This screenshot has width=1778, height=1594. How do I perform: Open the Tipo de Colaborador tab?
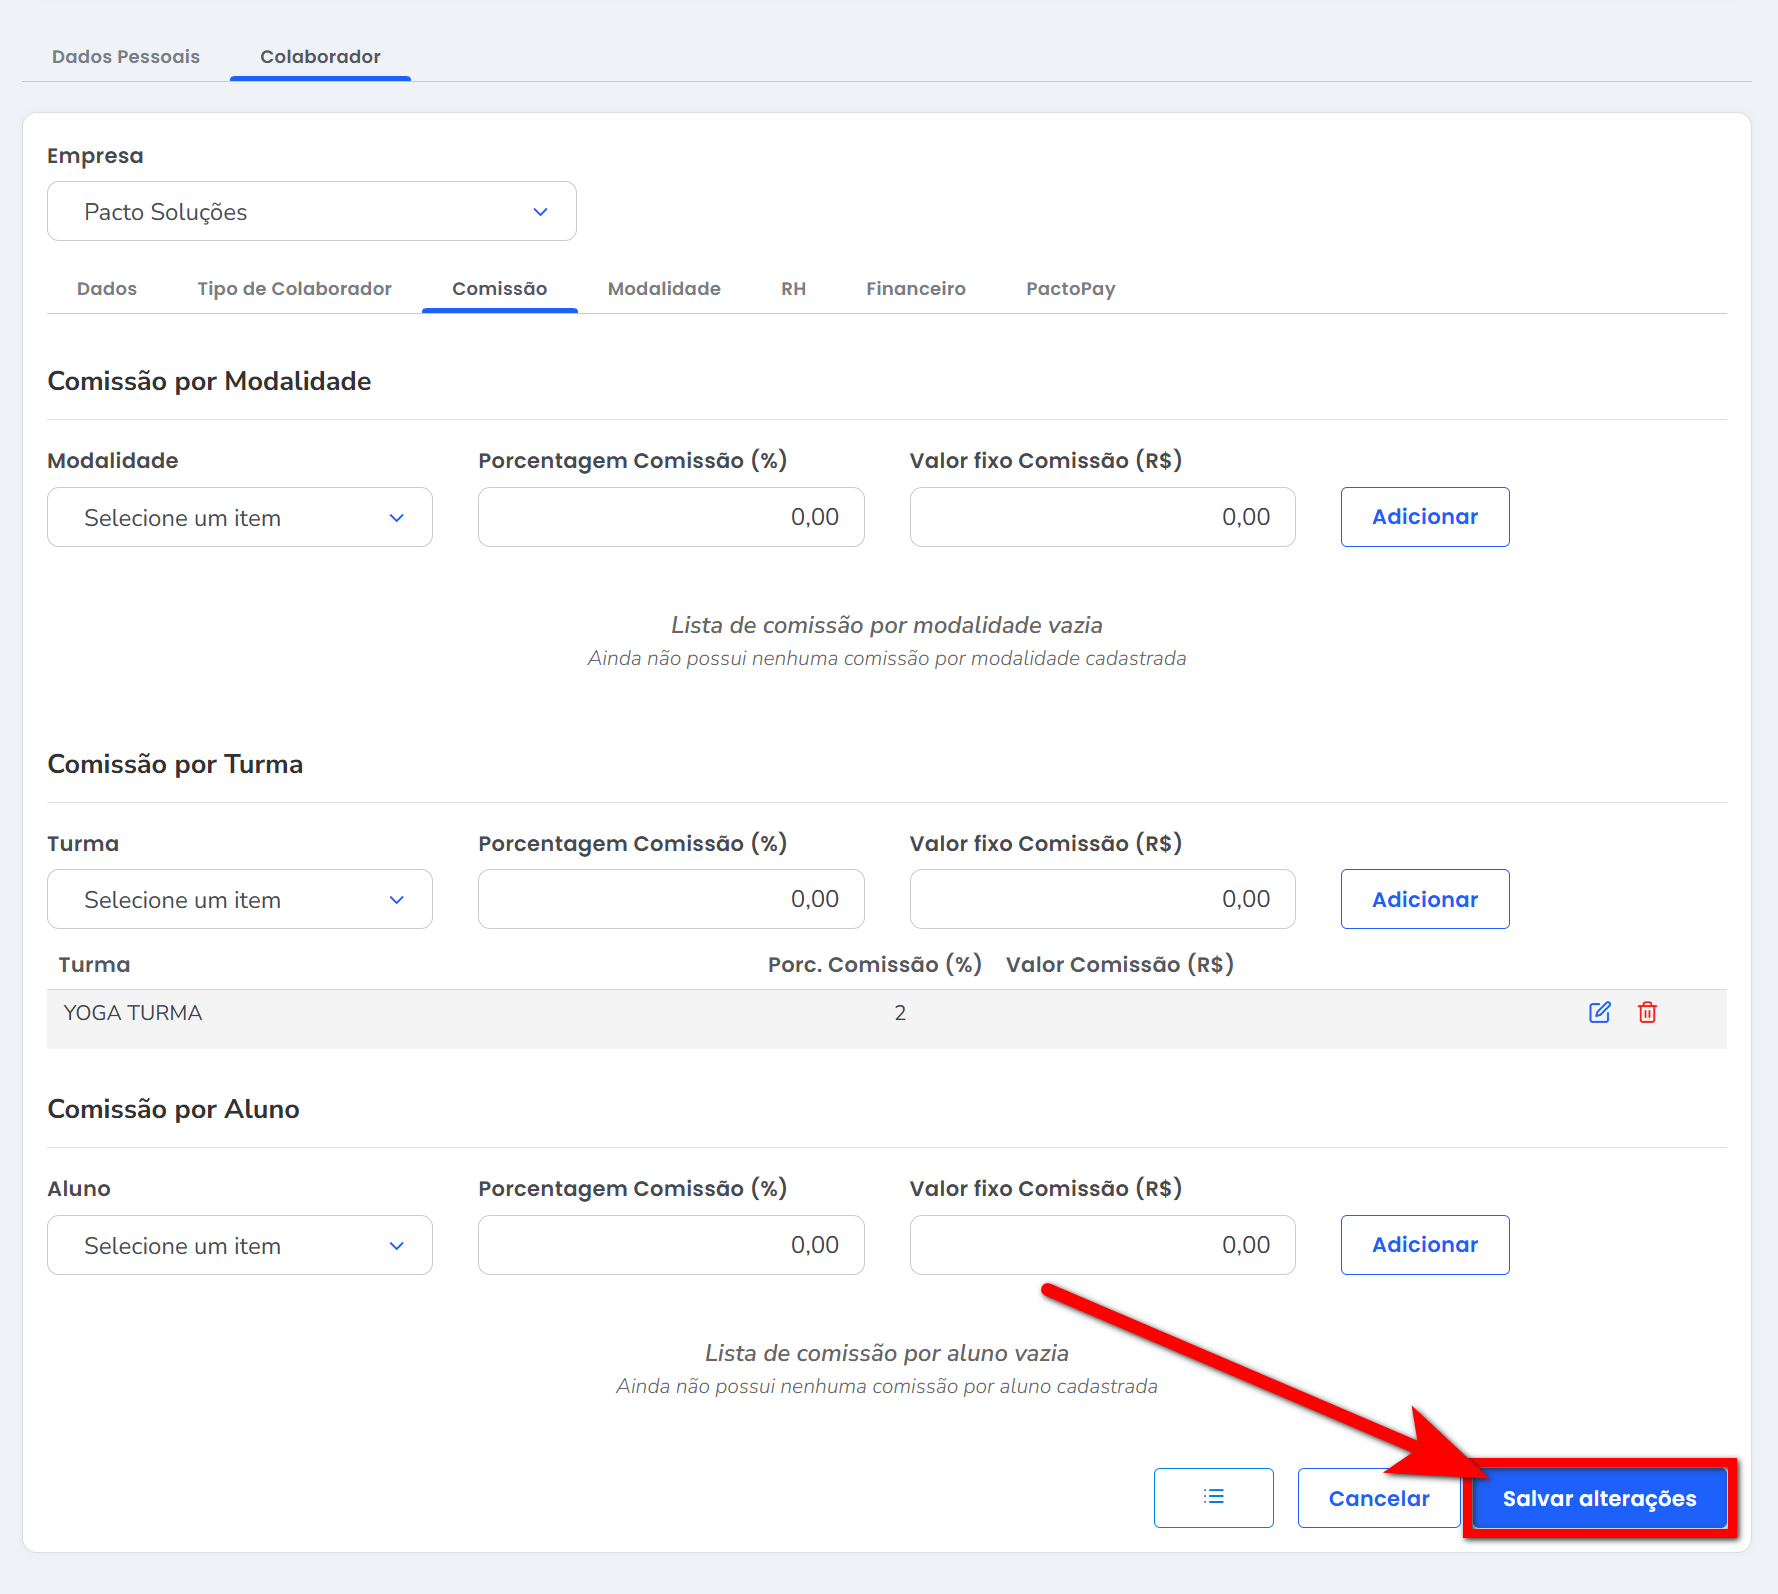click(x=294, y=289)
